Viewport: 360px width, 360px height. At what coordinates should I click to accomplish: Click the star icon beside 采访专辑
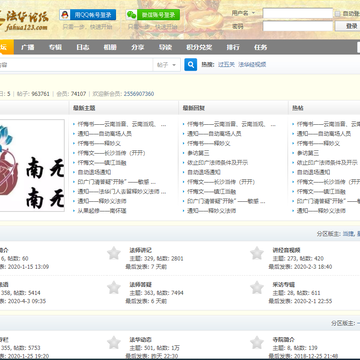click(x=257, y=288)
